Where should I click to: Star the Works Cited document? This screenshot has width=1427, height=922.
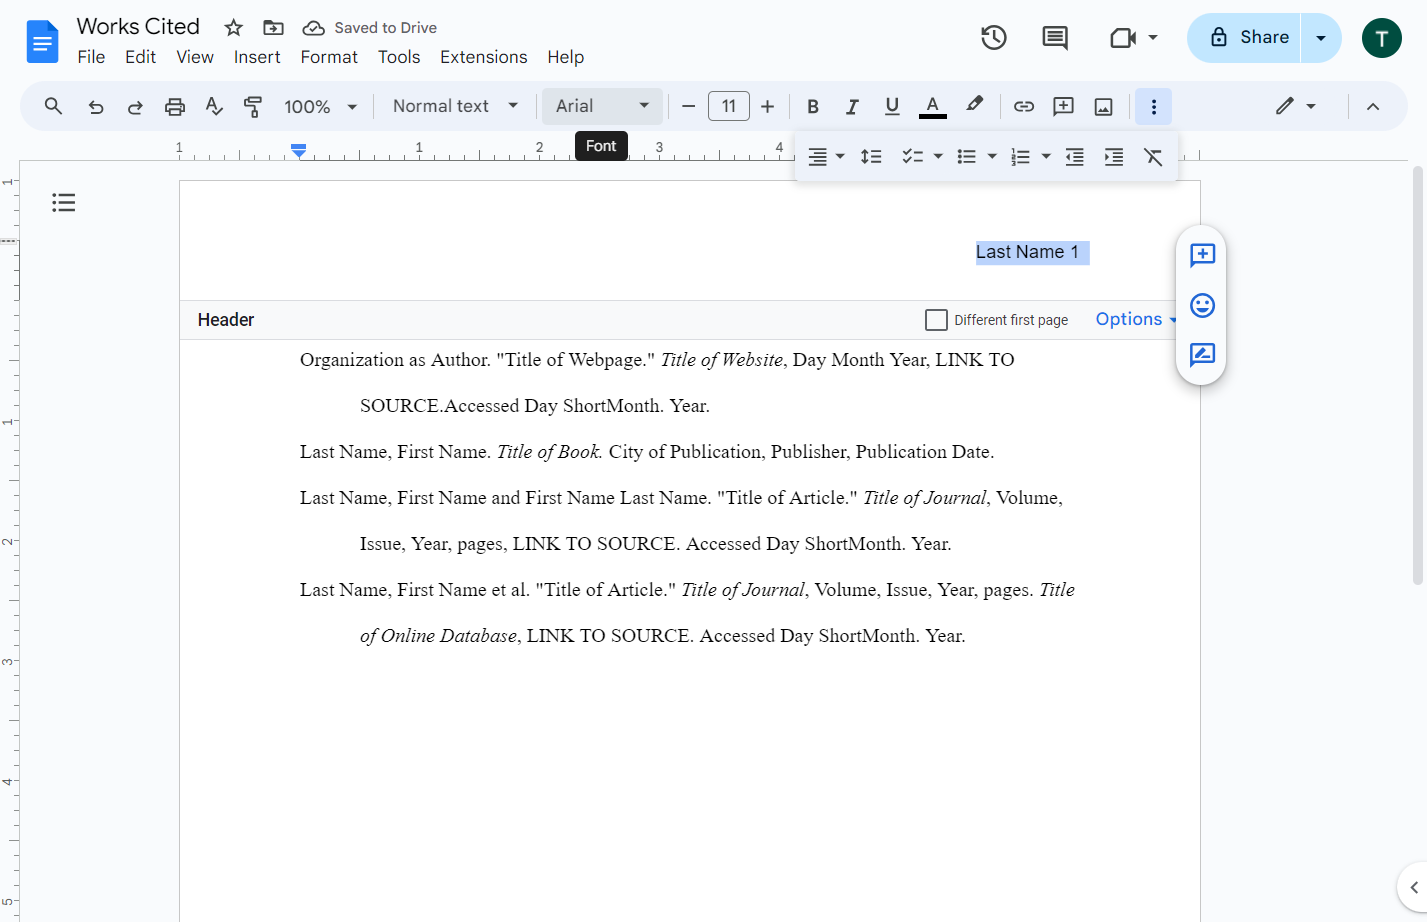pos(234,28)
